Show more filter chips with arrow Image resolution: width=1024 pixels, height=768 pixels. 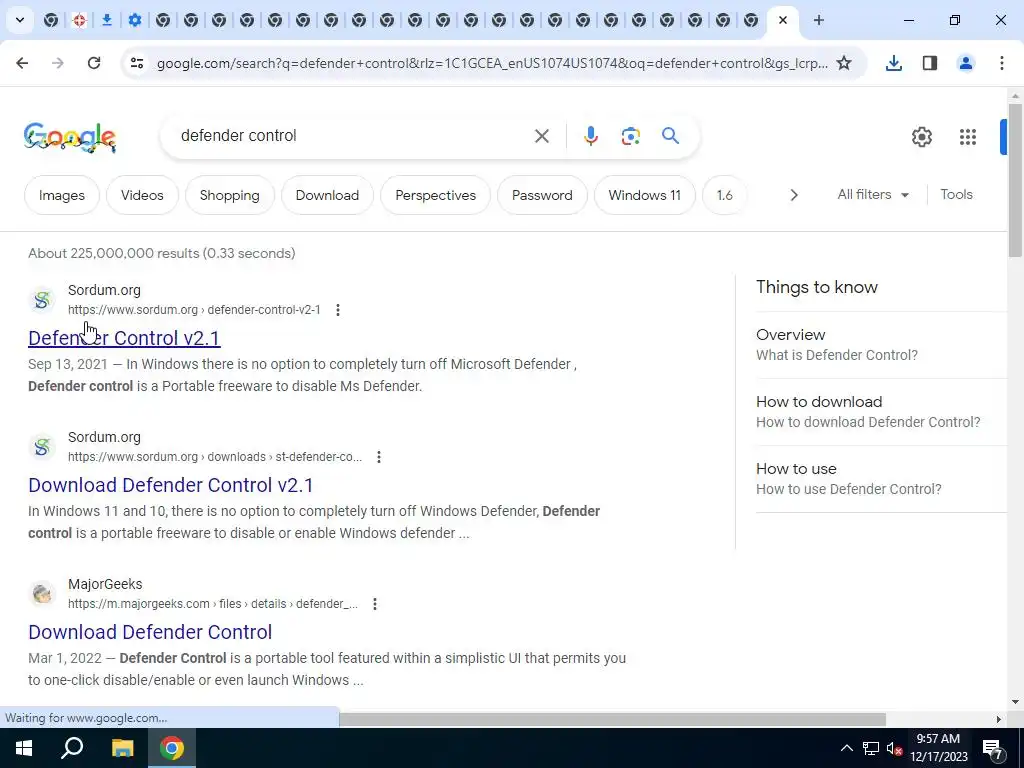pyautogui.click(x=793, y=195)
